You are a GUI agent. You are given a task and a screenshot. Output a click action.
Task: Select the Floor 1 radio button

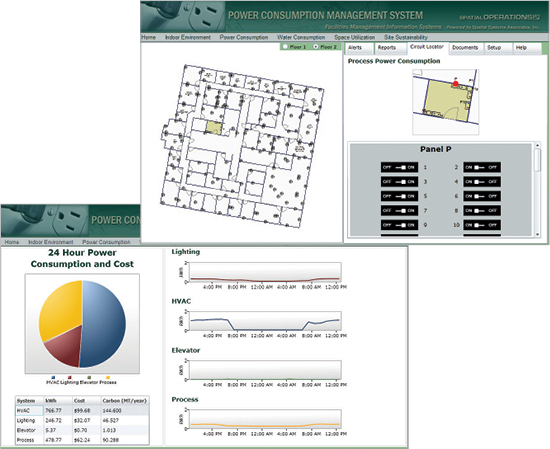[286, 47]
